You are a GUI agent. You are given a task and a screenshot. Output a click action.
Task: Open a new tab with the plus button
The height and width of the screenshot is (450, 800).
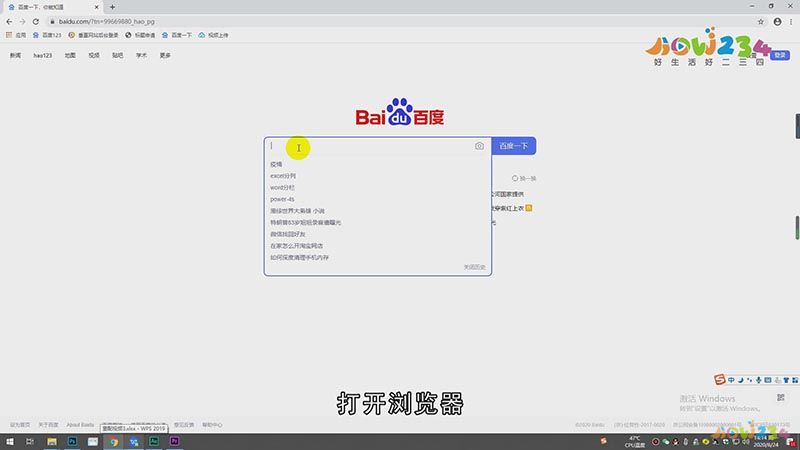click(x=112, y=7)
